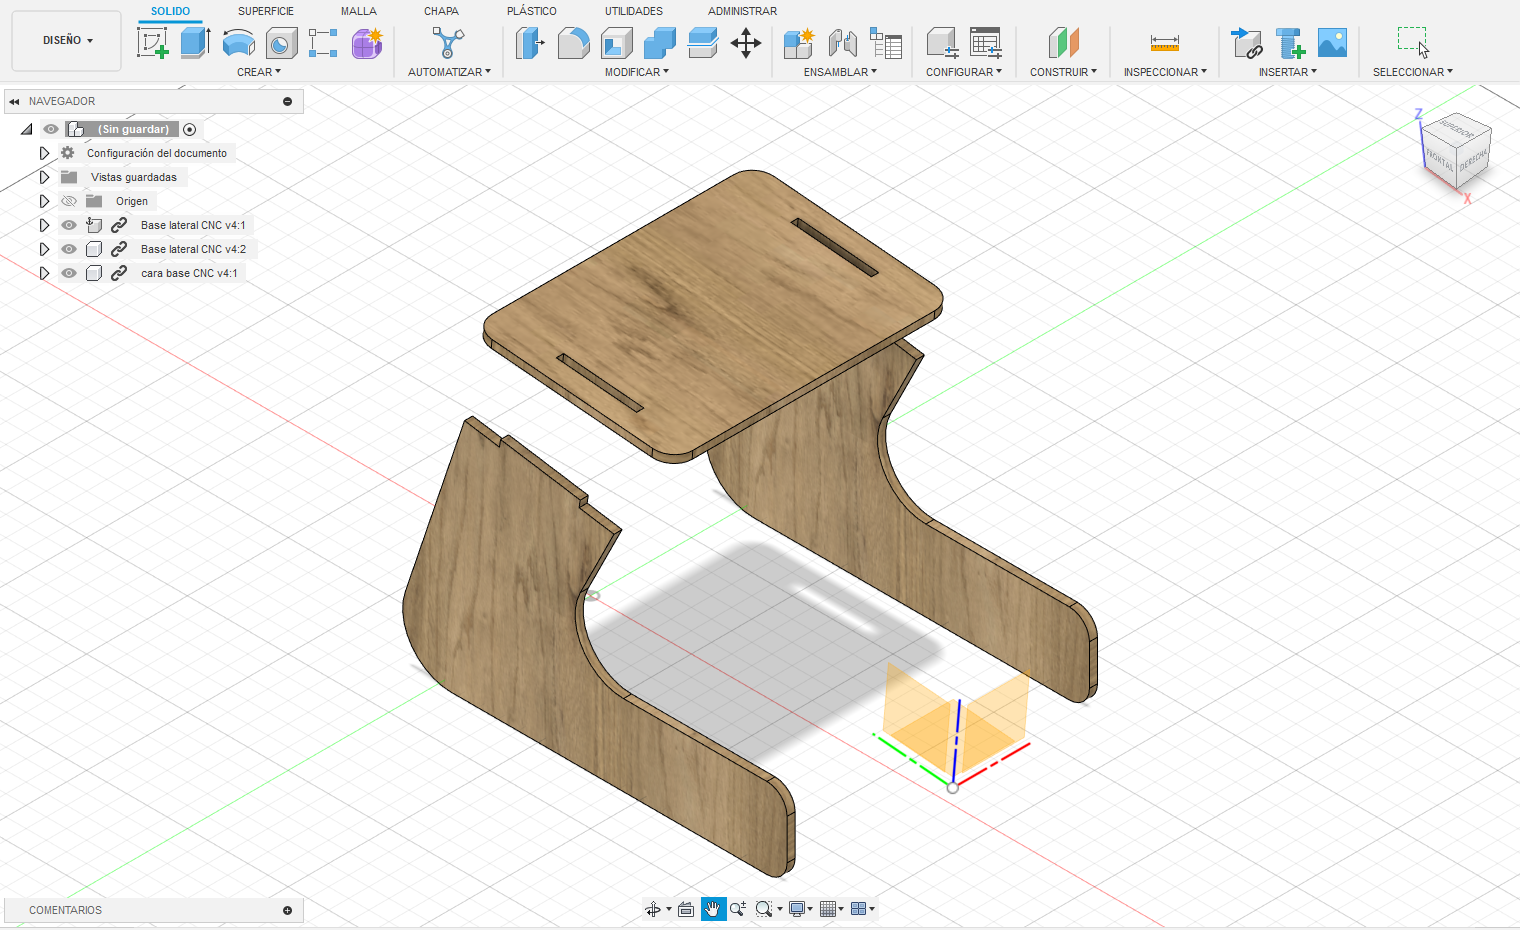Switch to the MALLA tab
This screenshot has width=1520, height=930.
pyautogui.click(x=359, y=11)
